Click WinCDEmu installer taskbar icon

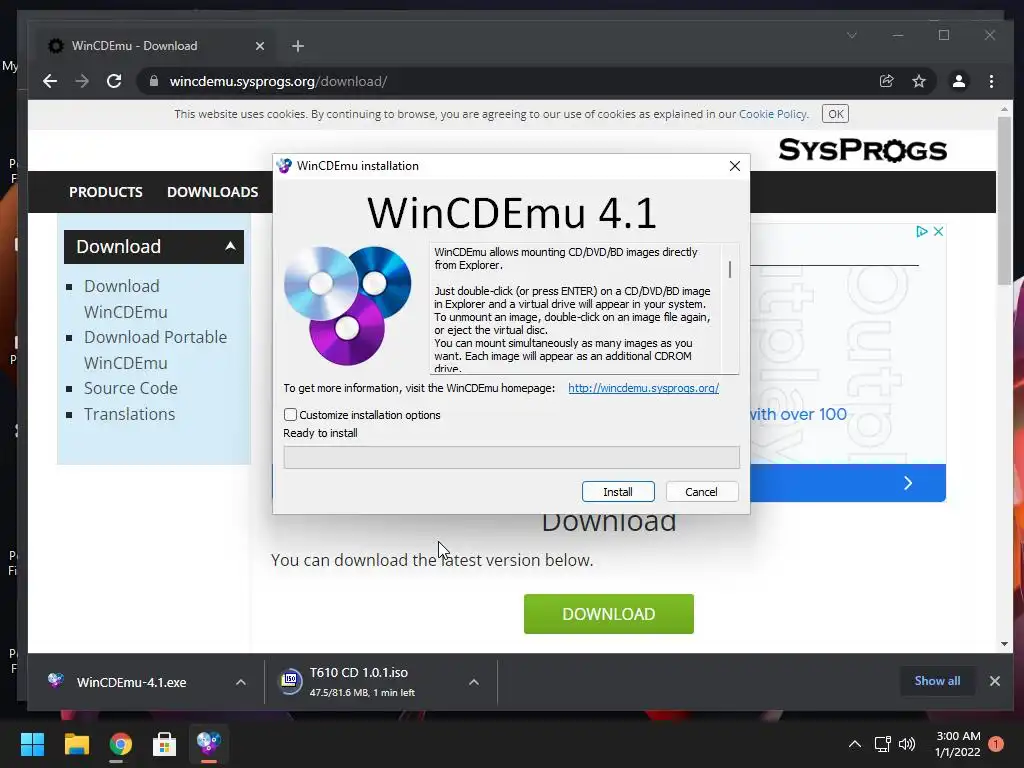208,744
